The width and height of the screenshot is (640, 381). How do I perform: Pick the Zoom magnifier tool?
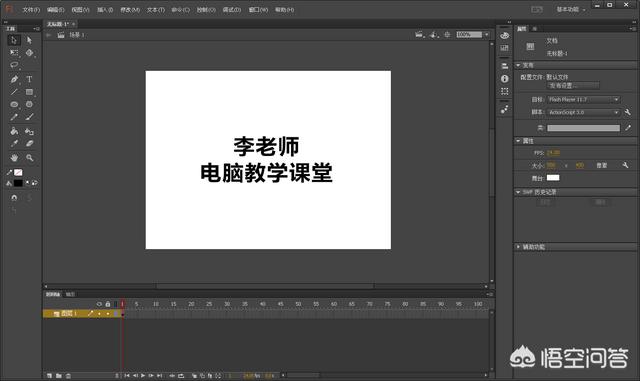pyautogui.click(x=29, y=158)
